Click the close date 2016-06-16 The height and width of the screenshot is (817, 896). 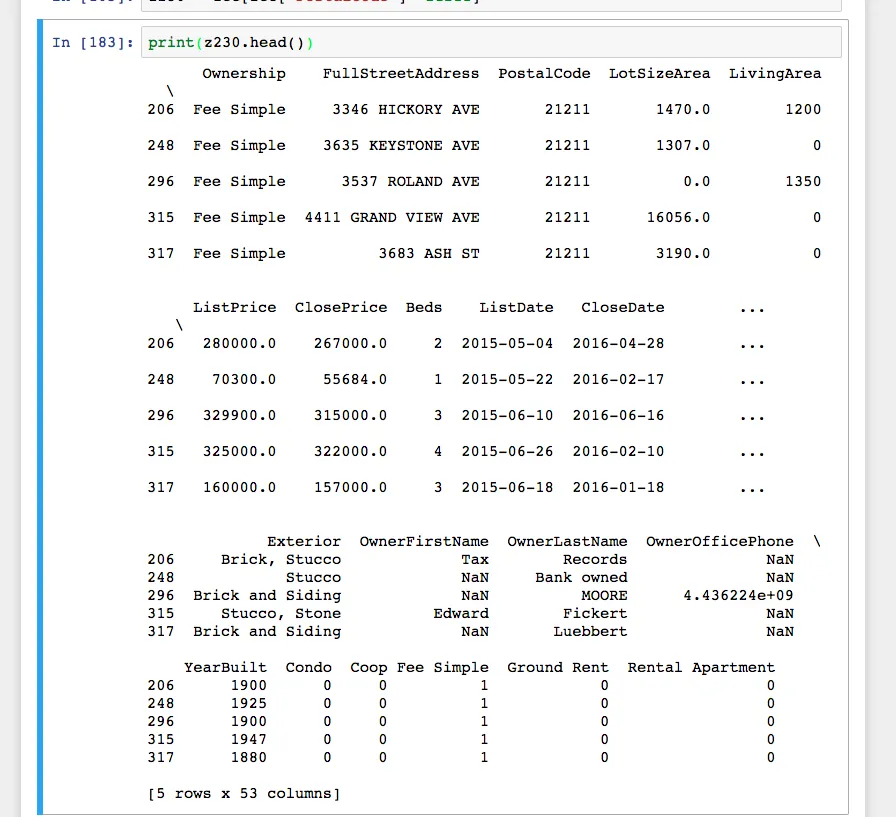pos(618,415)
